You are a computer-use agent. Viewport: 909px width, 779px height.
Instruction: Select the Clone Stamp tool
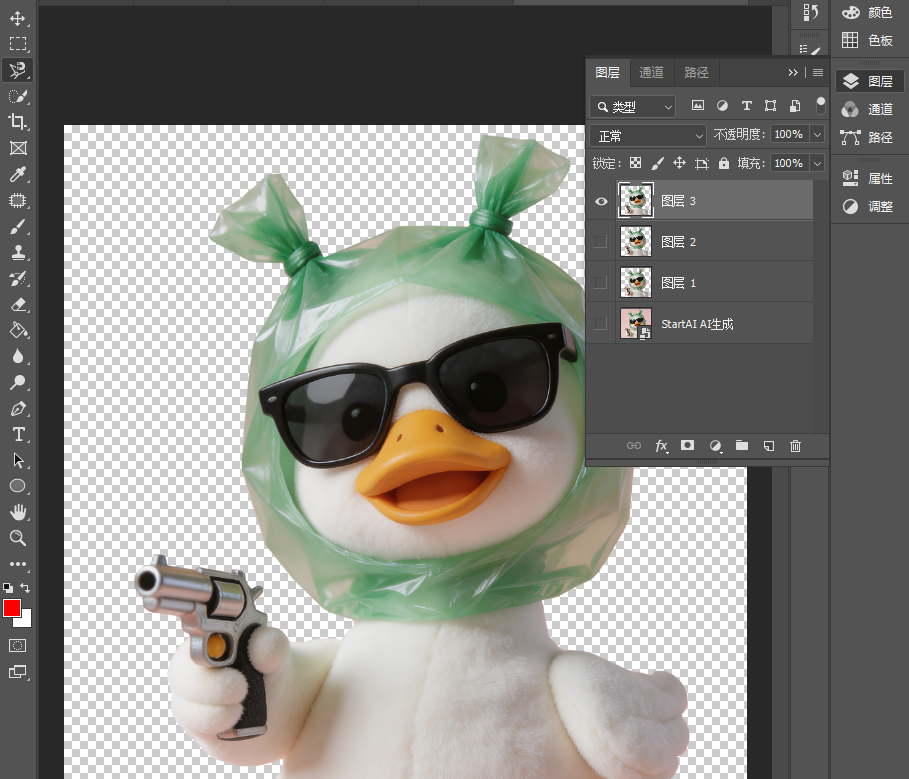[17, 252]
